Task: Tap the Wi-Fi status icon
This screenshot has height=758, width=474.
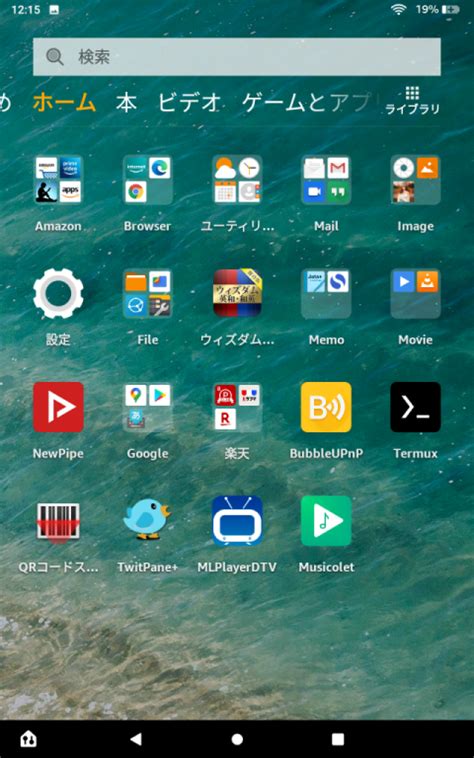Action: 398,10
